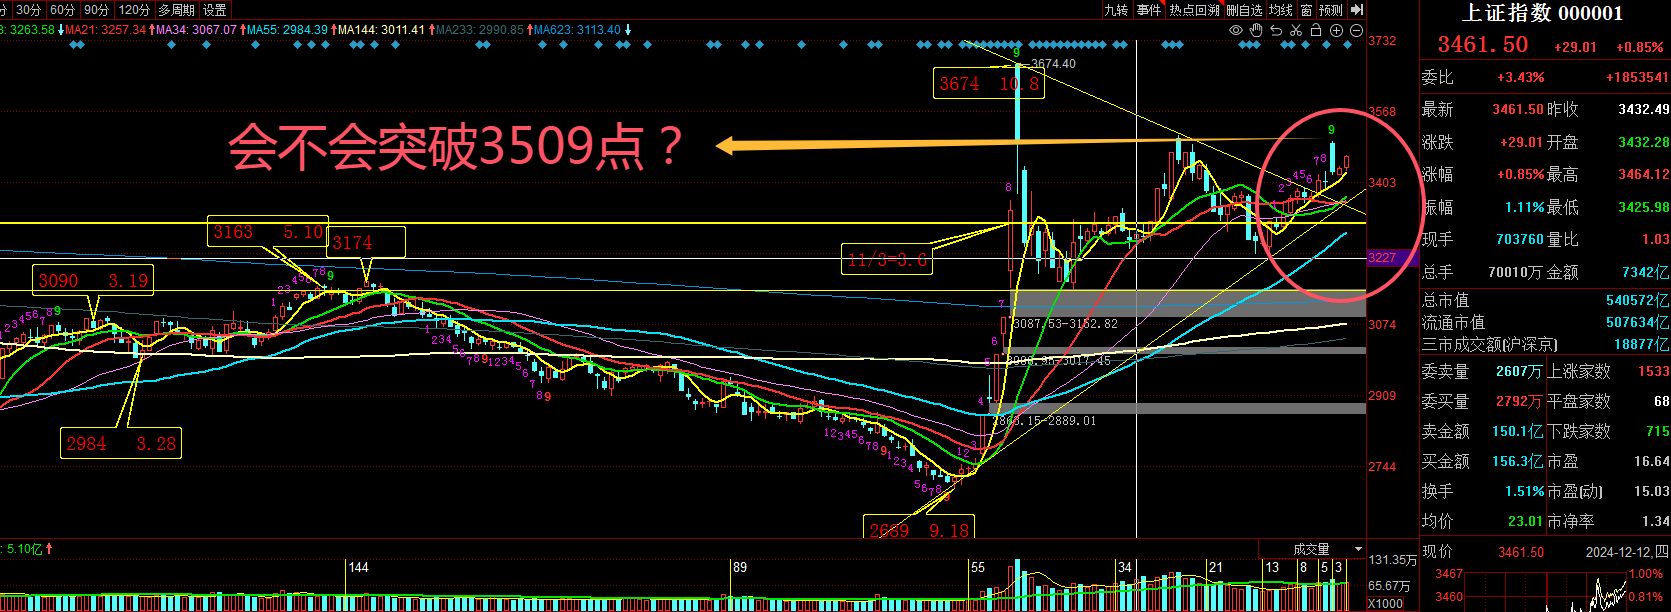1671x612 pixels.
Task: Open the 热点回溯 feature
Action: point(1195,10)
